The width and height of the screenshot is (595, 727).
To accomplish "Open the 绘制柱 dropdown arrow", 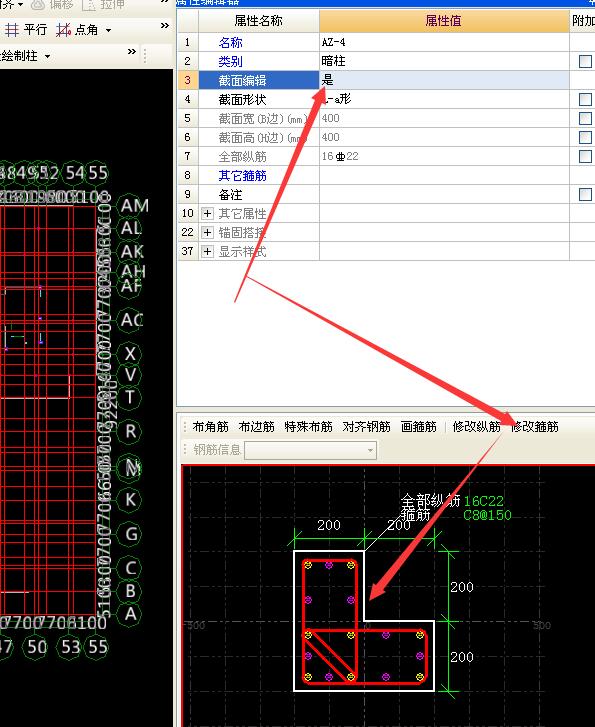I will pyautogui.click(x=47, y=57).
